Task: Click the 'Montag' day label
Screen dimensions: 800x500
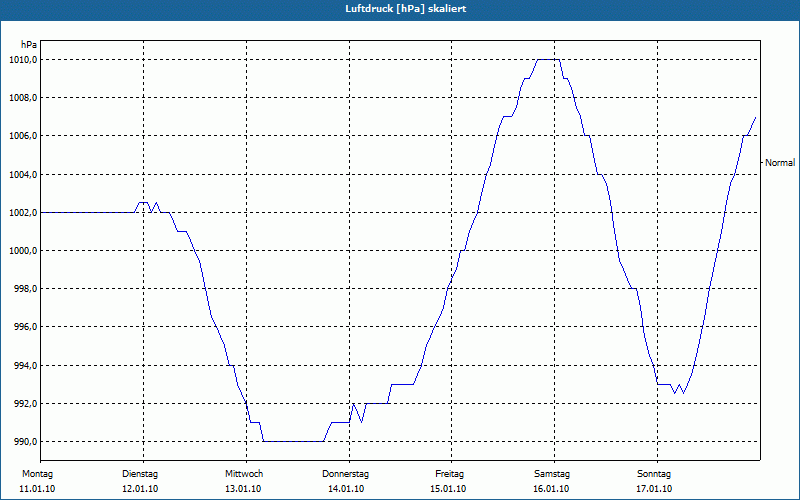Action: tap(37, 474)
